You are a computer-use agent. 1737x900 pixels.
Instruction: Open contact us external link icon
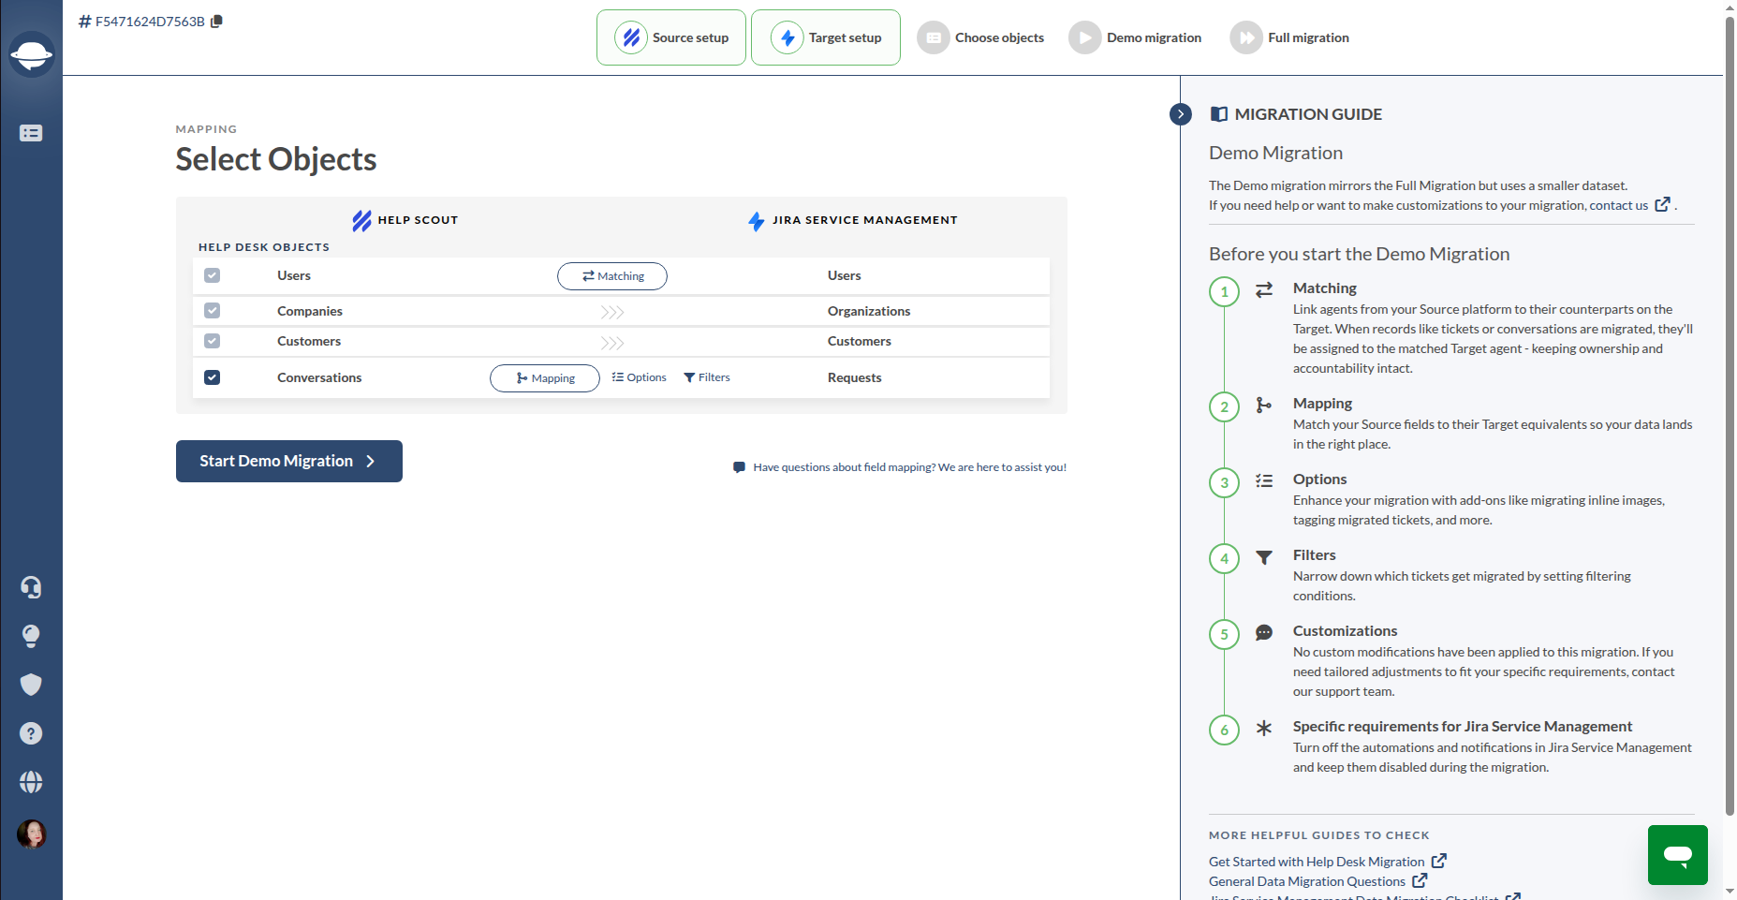[1662, 205]
